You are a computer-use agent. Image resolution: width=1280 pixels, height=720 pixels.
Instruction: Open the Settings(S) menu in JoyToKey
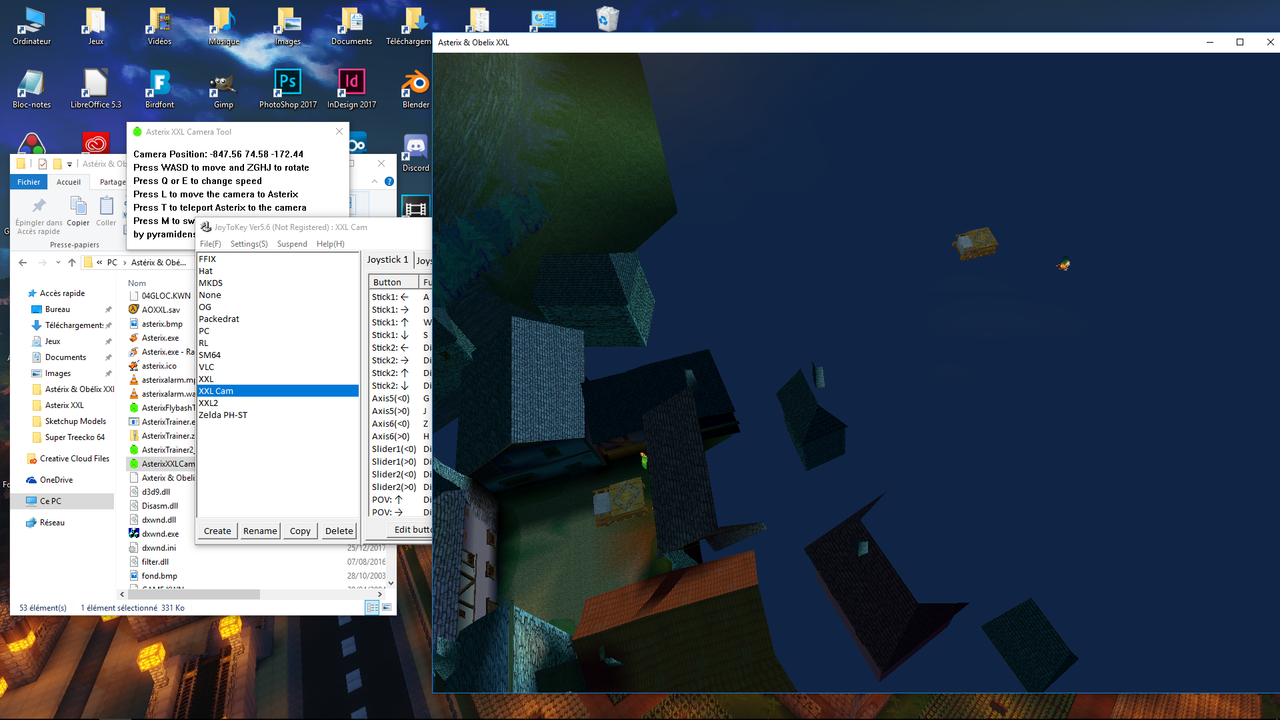[x=249, y=244]
